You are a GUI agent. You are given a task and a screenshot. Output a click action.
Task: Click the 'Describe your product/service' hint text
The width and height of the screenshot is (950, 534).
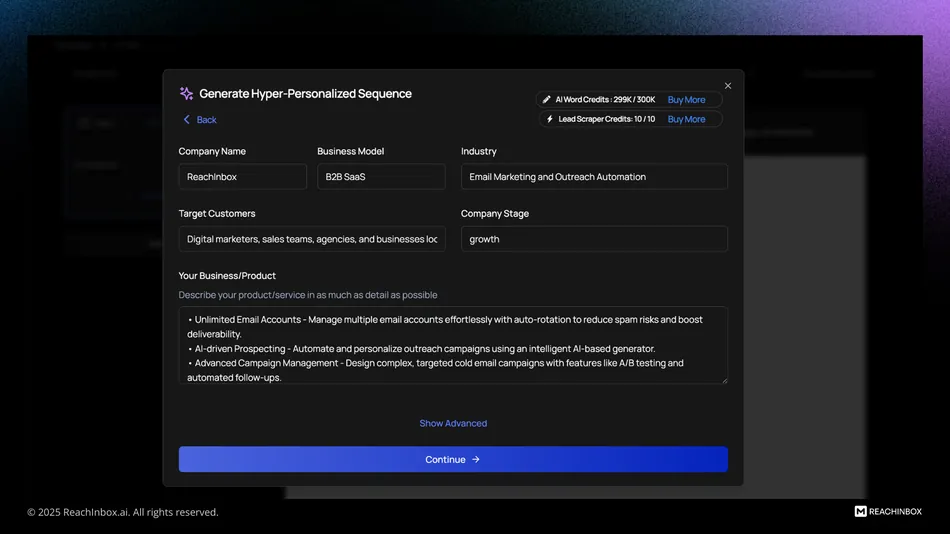click(307, 295)
